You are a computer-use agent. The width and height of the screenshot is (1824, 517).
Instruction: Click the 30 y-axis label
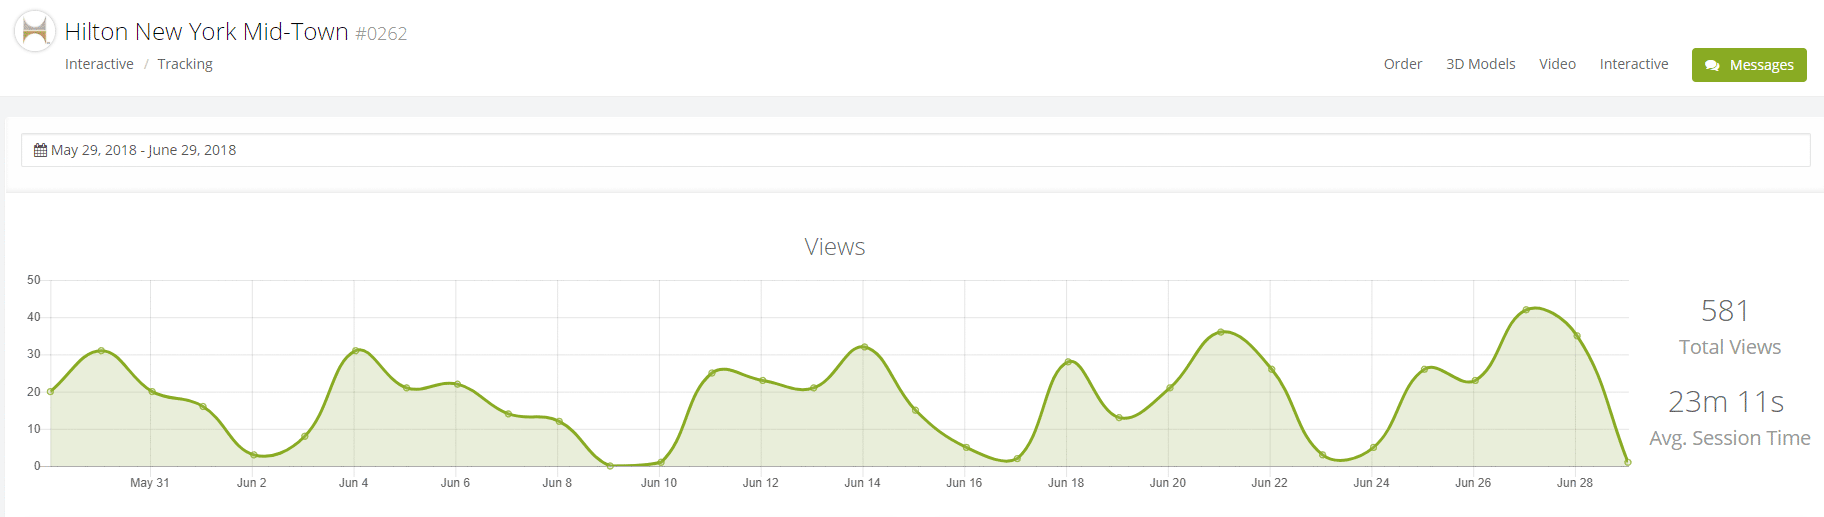click(x=34, y=354)
